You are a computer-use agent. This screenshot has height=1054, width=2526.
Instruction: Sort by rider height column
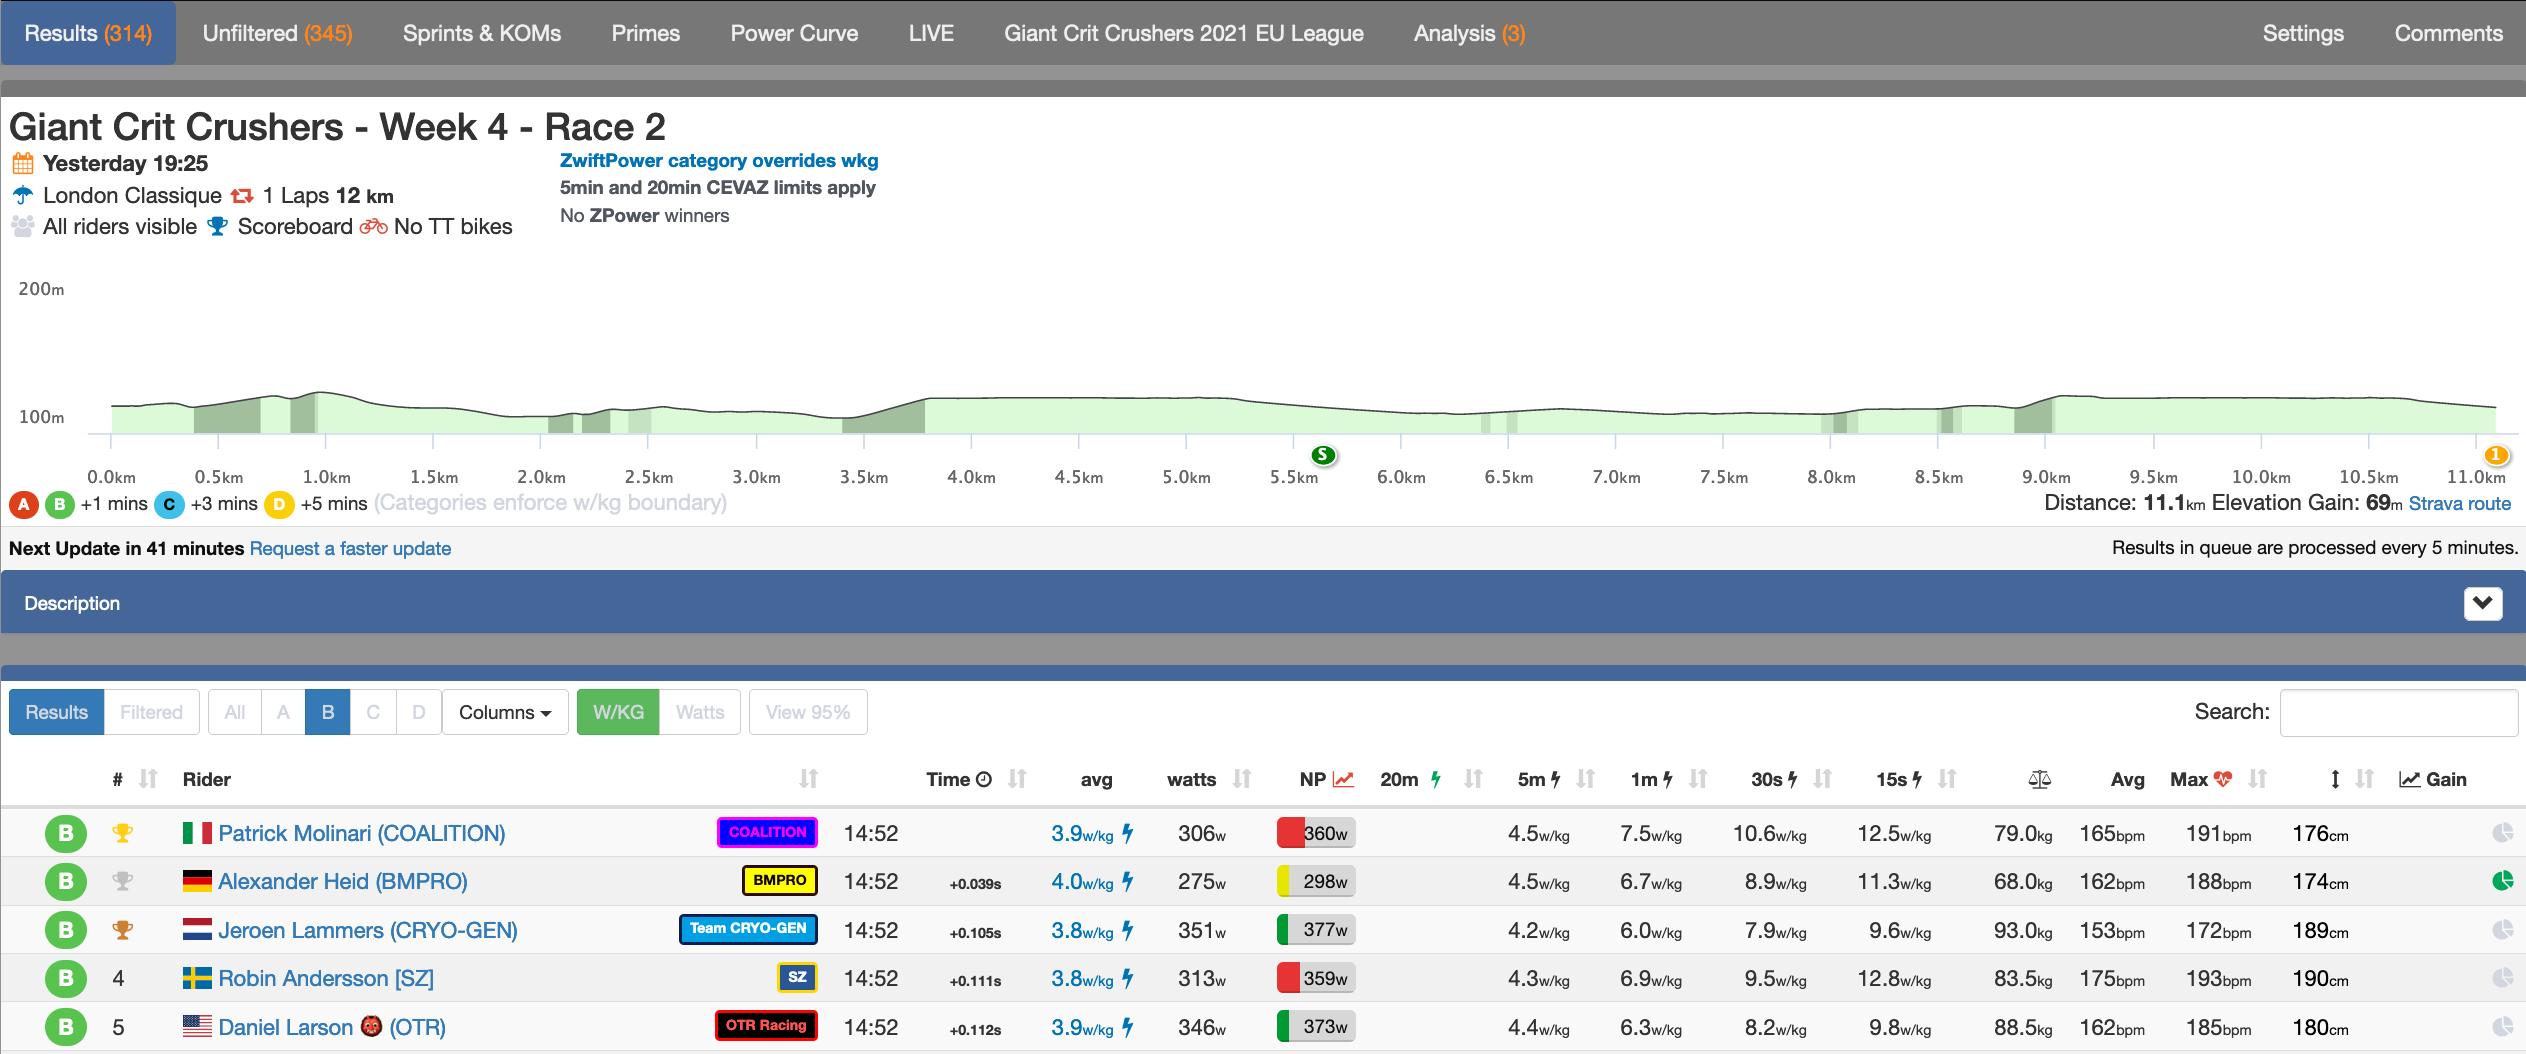[2364, 779]
